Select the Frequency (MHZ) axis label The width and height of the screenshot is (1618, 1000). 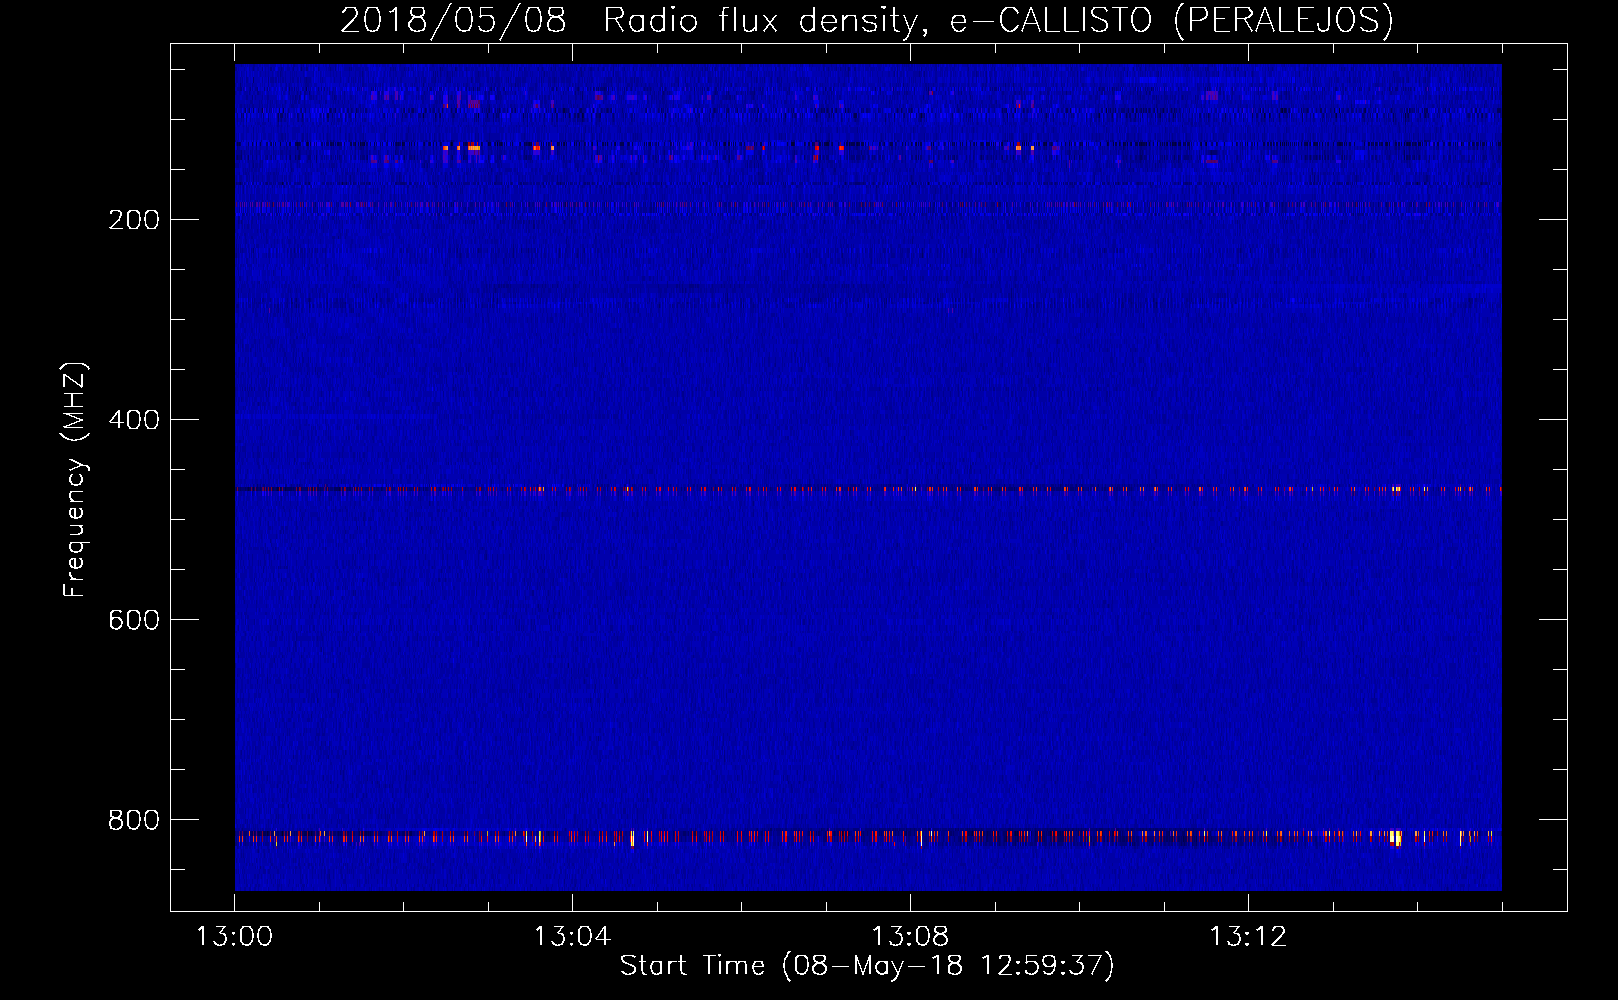pos(74,480)
